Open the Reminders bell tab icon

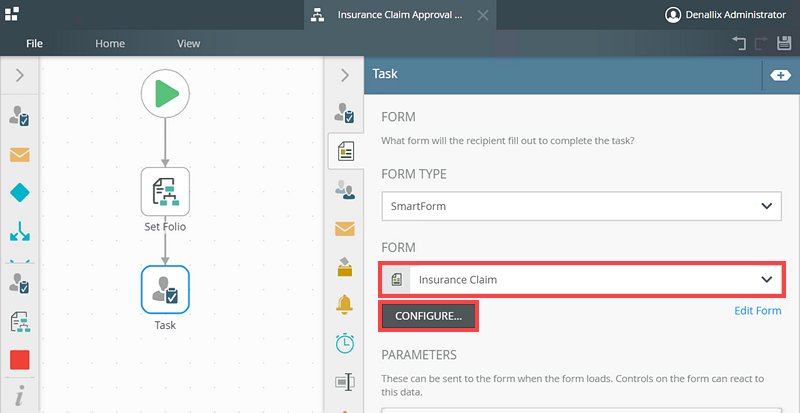(x=345, y=305)
